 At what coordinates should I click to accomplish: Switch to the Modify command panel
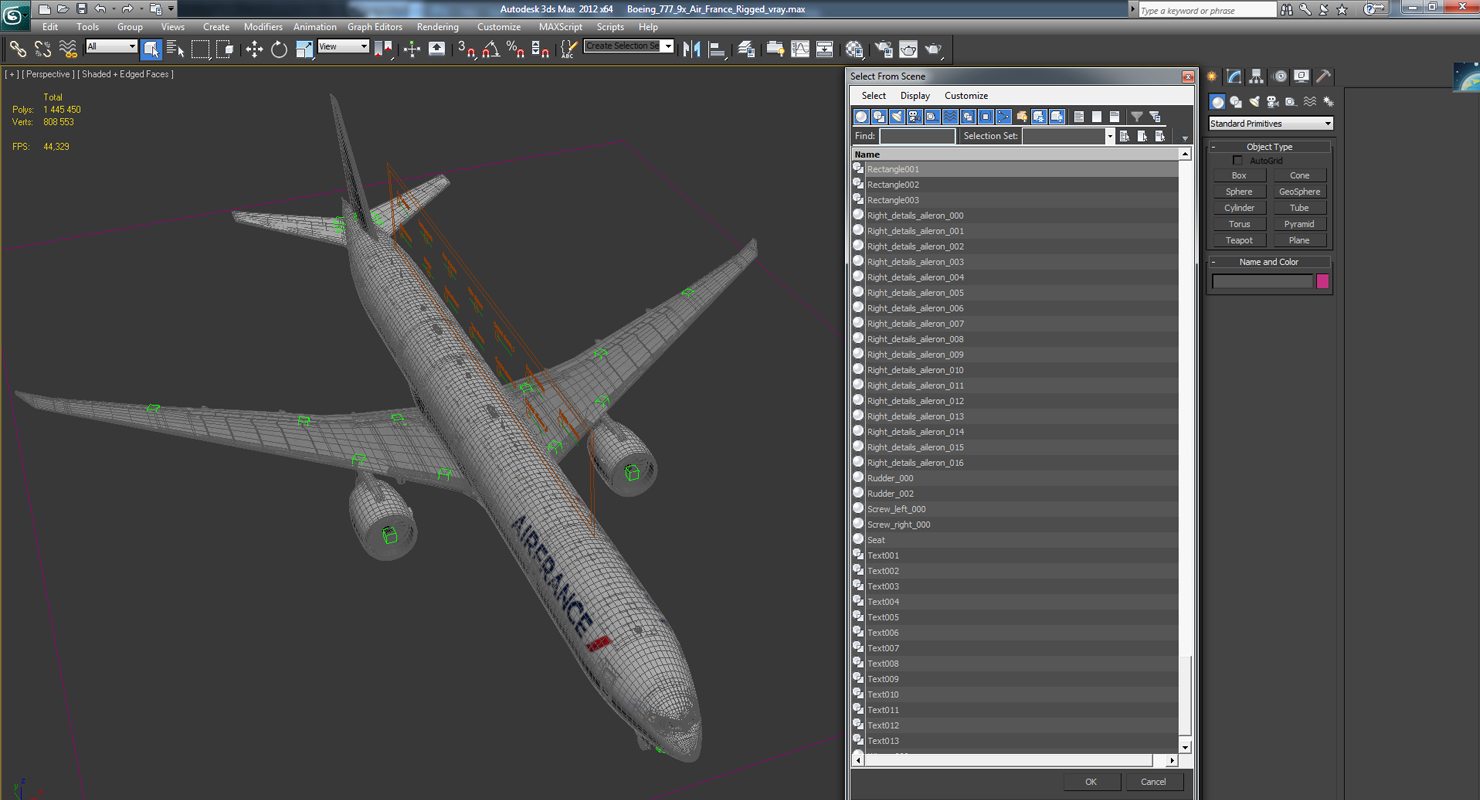1234,76
